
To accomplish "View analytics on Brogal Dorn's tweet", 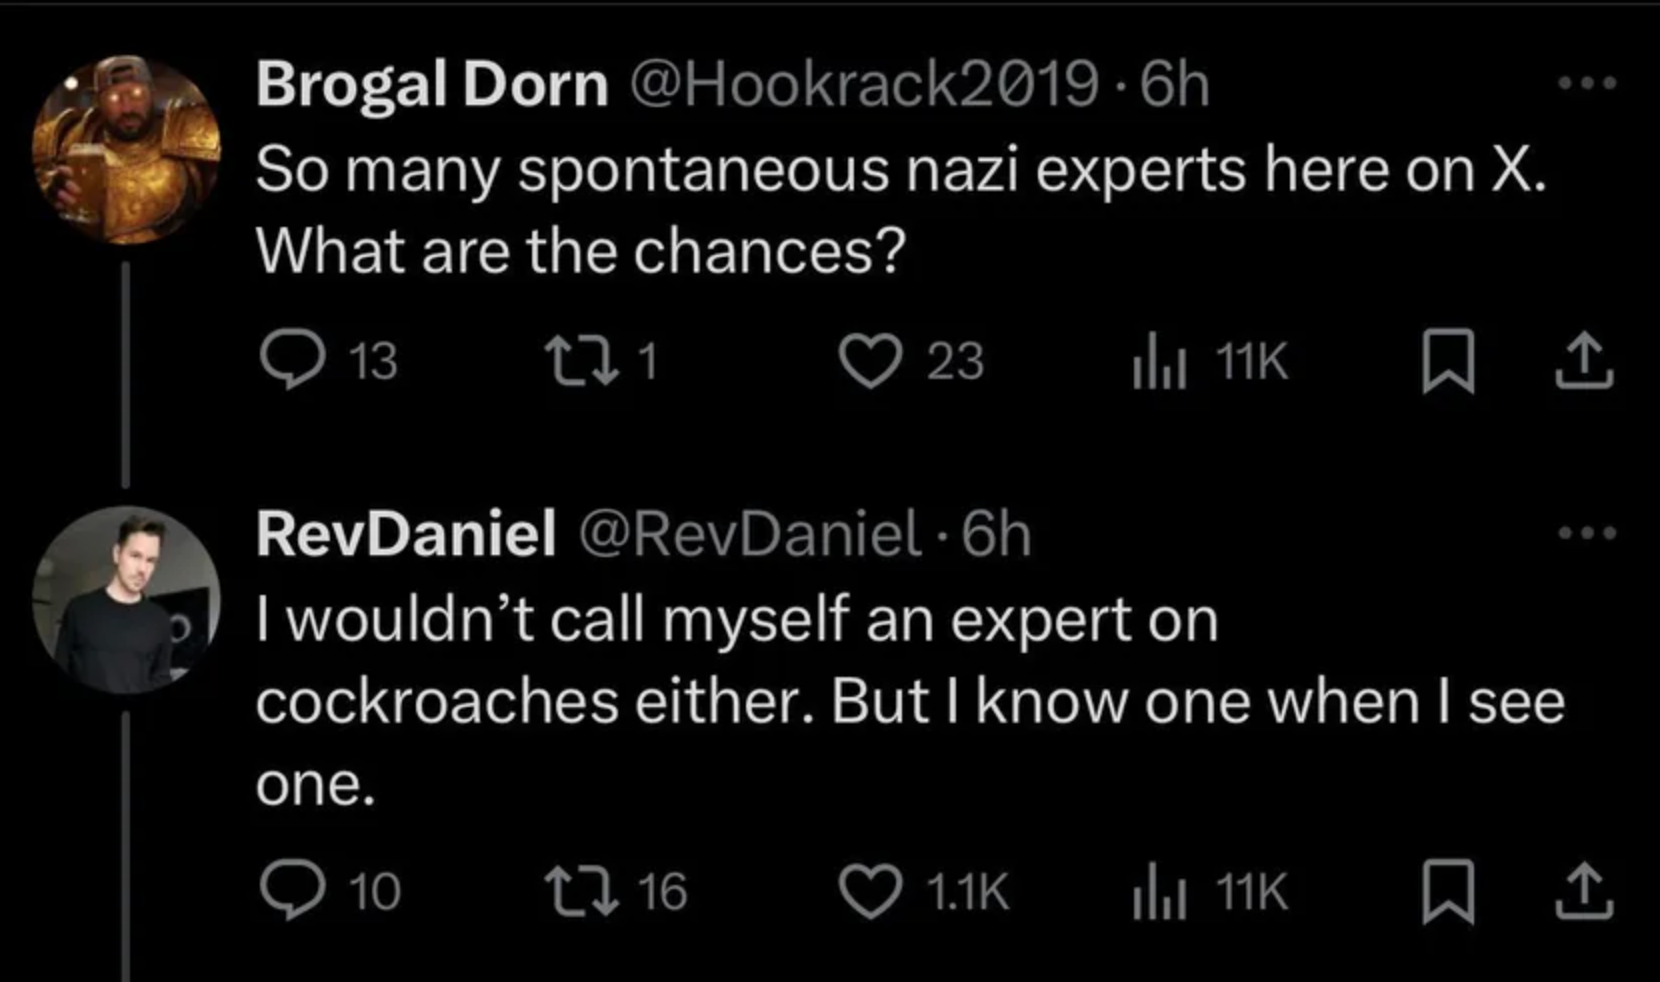I will click(x=1160, y=362).
